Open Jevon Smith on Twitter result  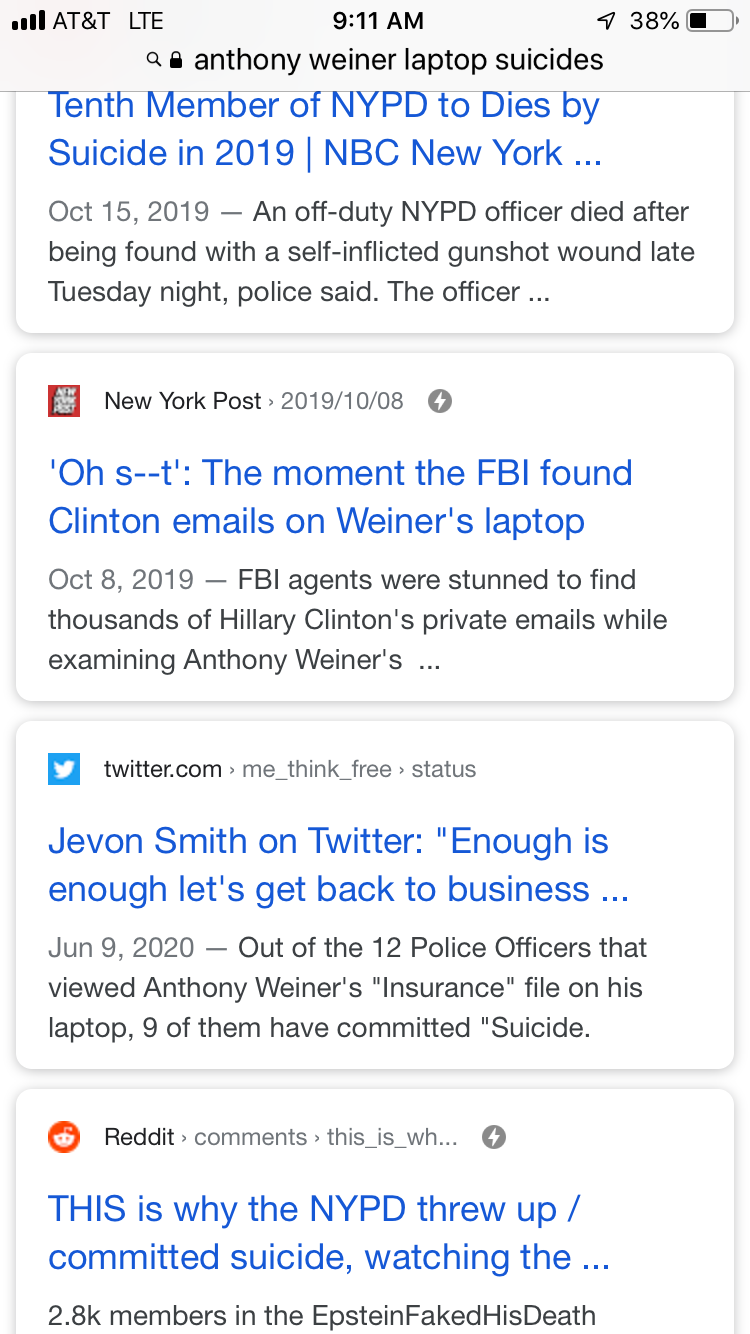(339, 865)
